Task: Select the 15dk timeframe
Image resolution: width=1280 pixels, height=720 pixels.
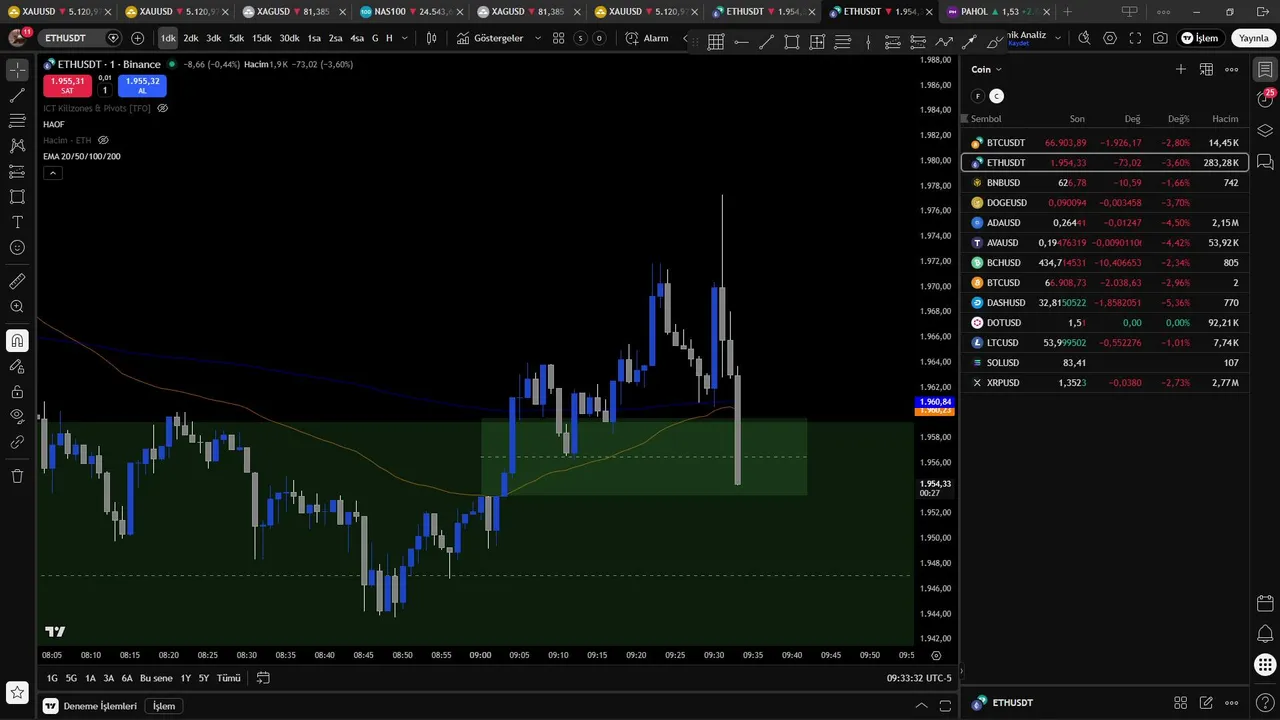Action: tap(262, 38)
